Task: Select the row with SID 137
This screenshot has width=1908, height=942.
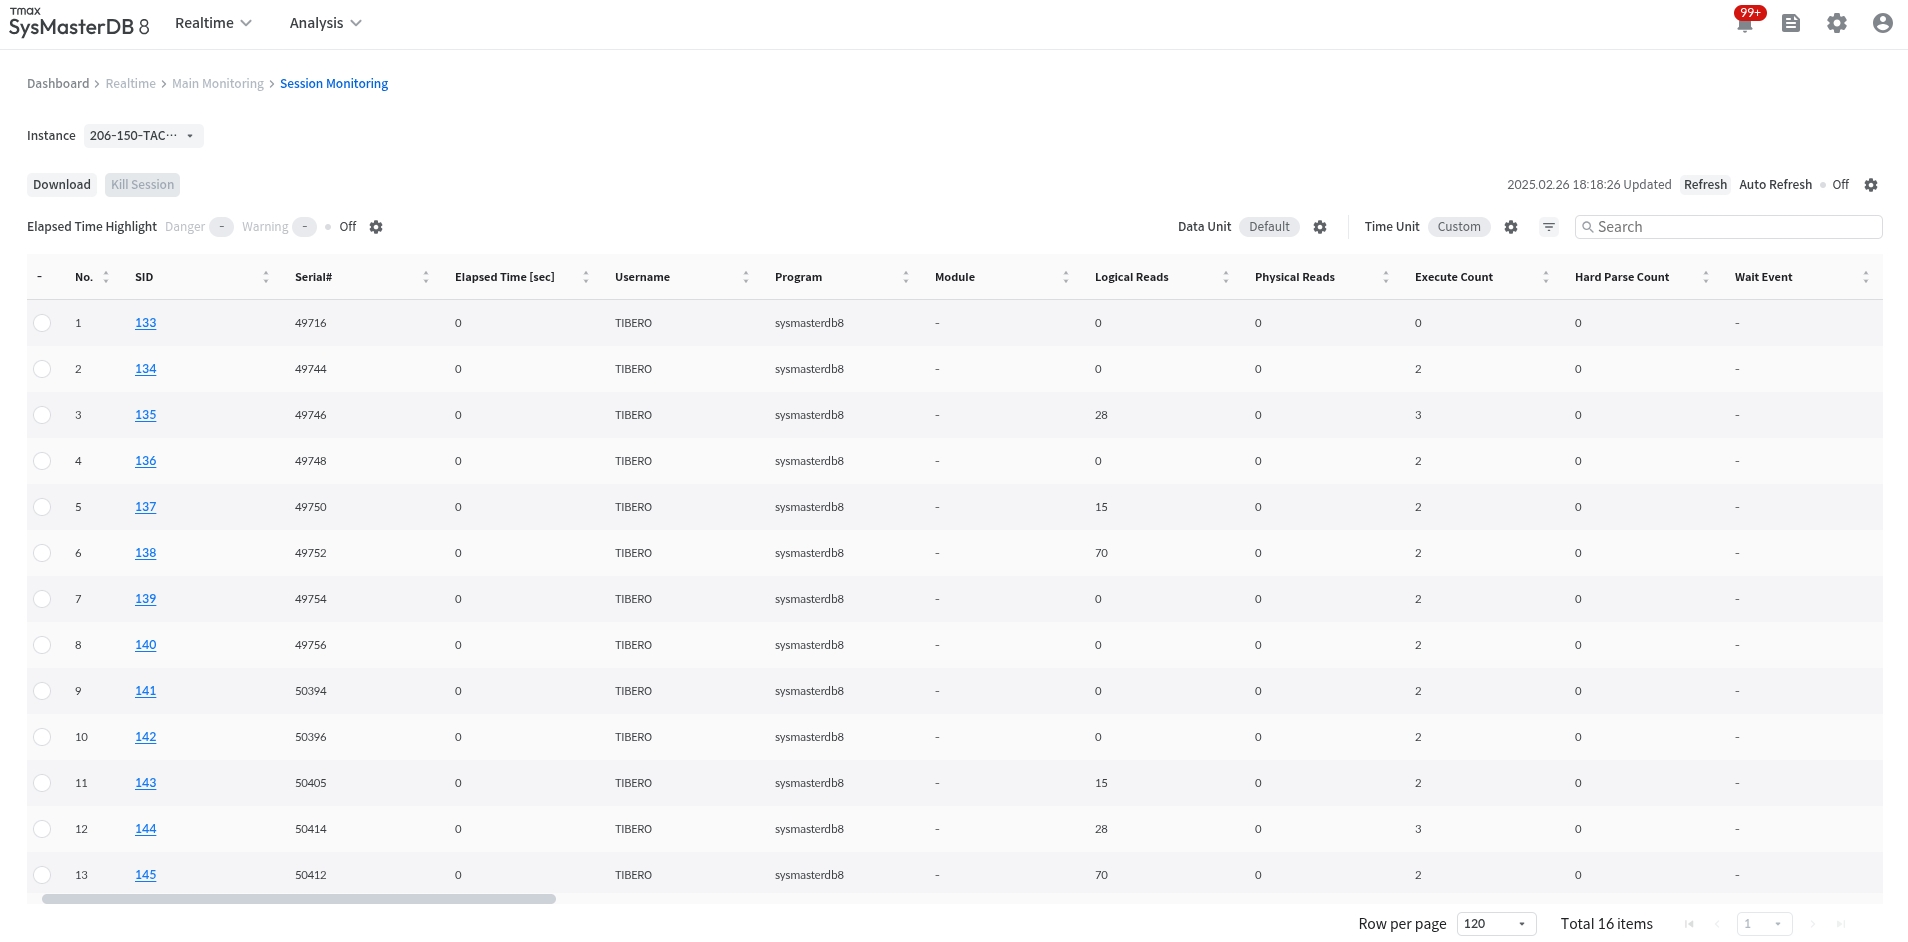Action: (x=42, y=507)
